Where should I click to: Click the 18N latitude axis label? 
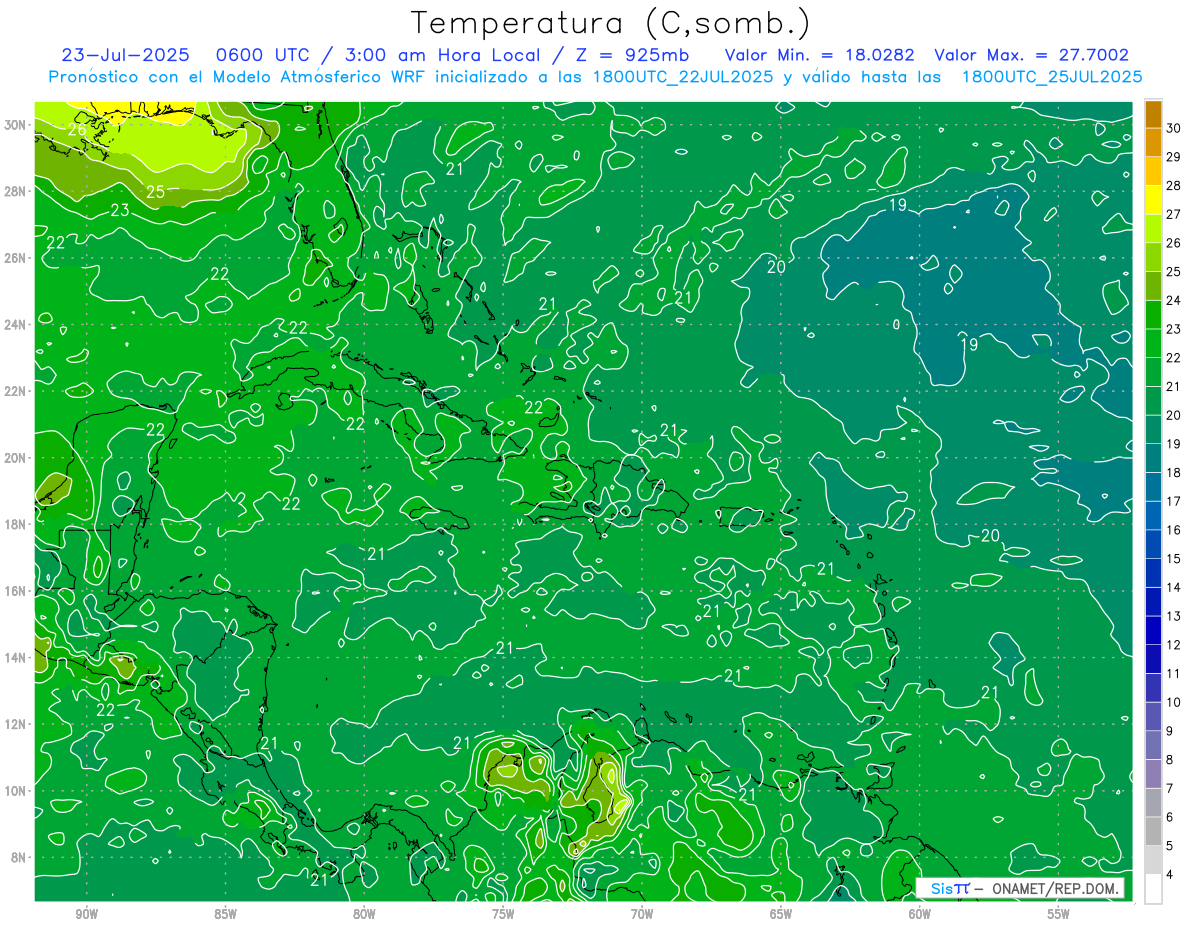(x=17, y=524)
